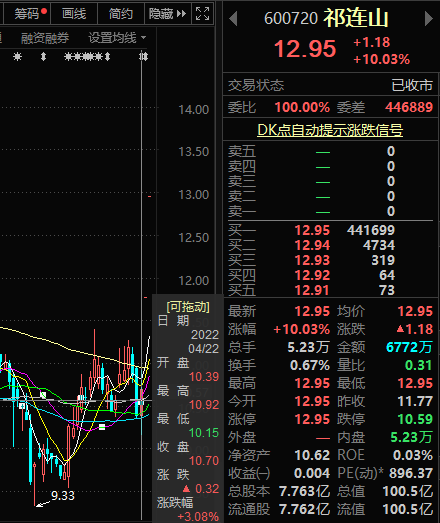Viewport: 440px width, 523px height.
Task: Go to next stock arrow
Action: point(429,18)
